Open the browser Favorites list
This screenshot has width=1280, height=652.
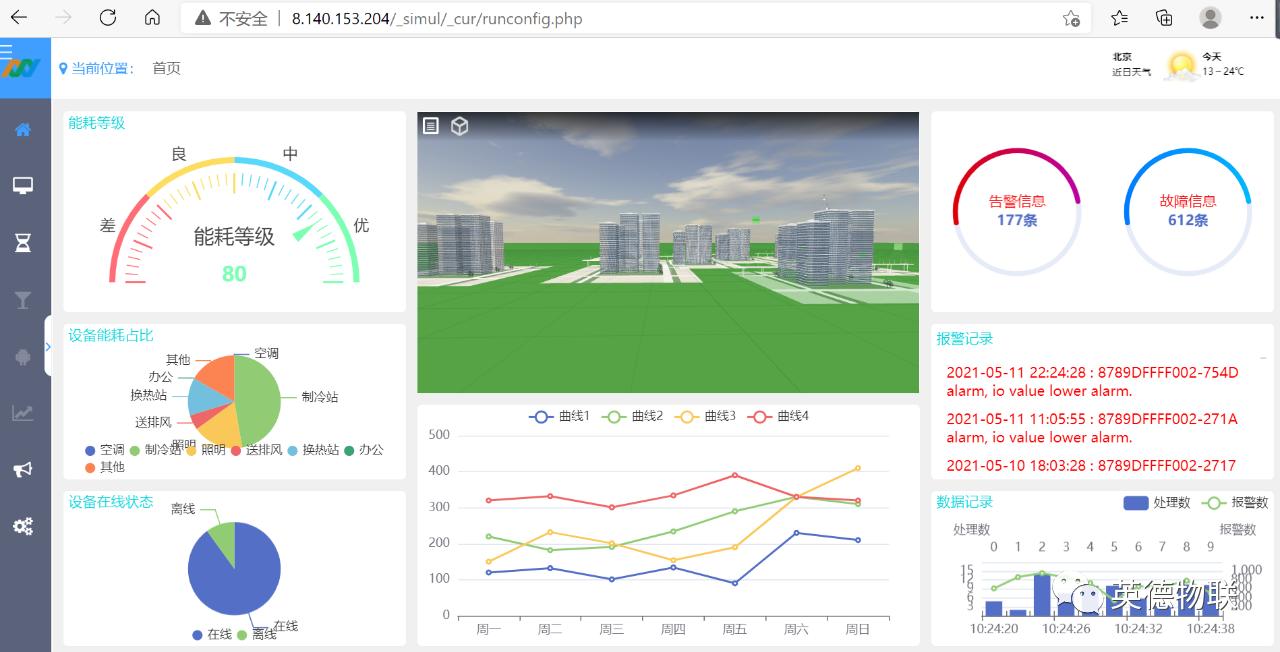pyautogui.click(x=1119, y=18)
